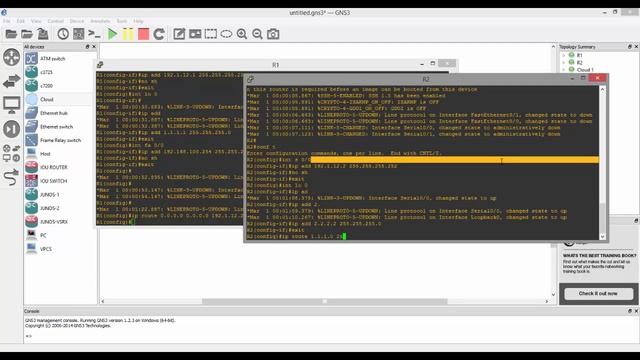Expand R2 in Topology Summary

(564, 62)
